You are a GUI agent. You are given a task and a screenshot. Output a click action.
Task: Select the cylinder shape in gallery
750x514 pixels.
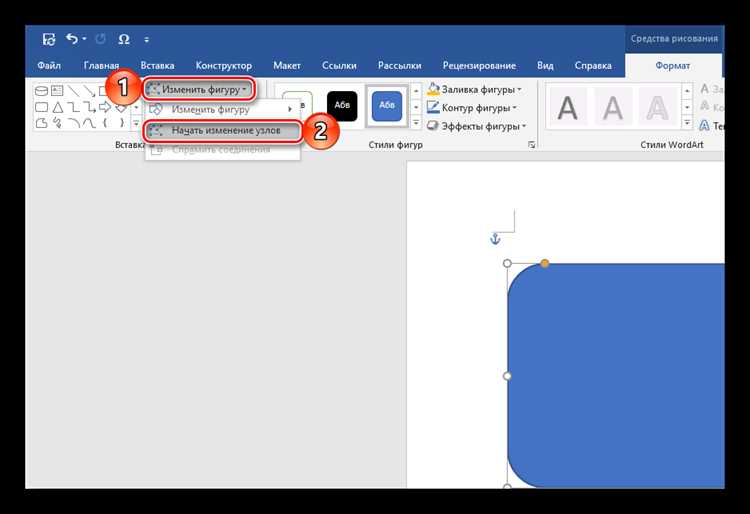(42, 91)
